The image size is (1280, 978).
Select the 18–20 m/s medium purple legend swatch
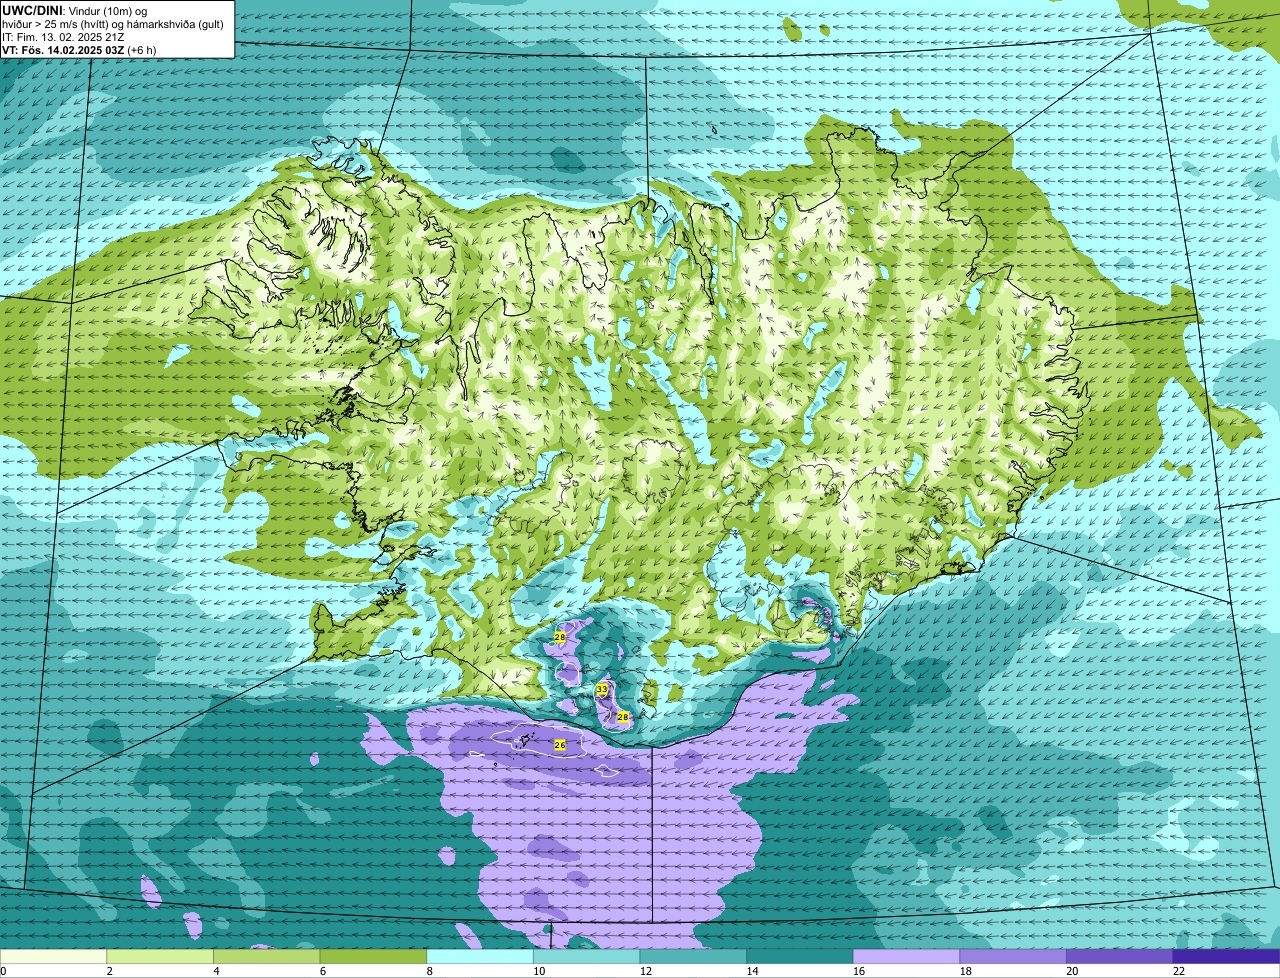1013,956
